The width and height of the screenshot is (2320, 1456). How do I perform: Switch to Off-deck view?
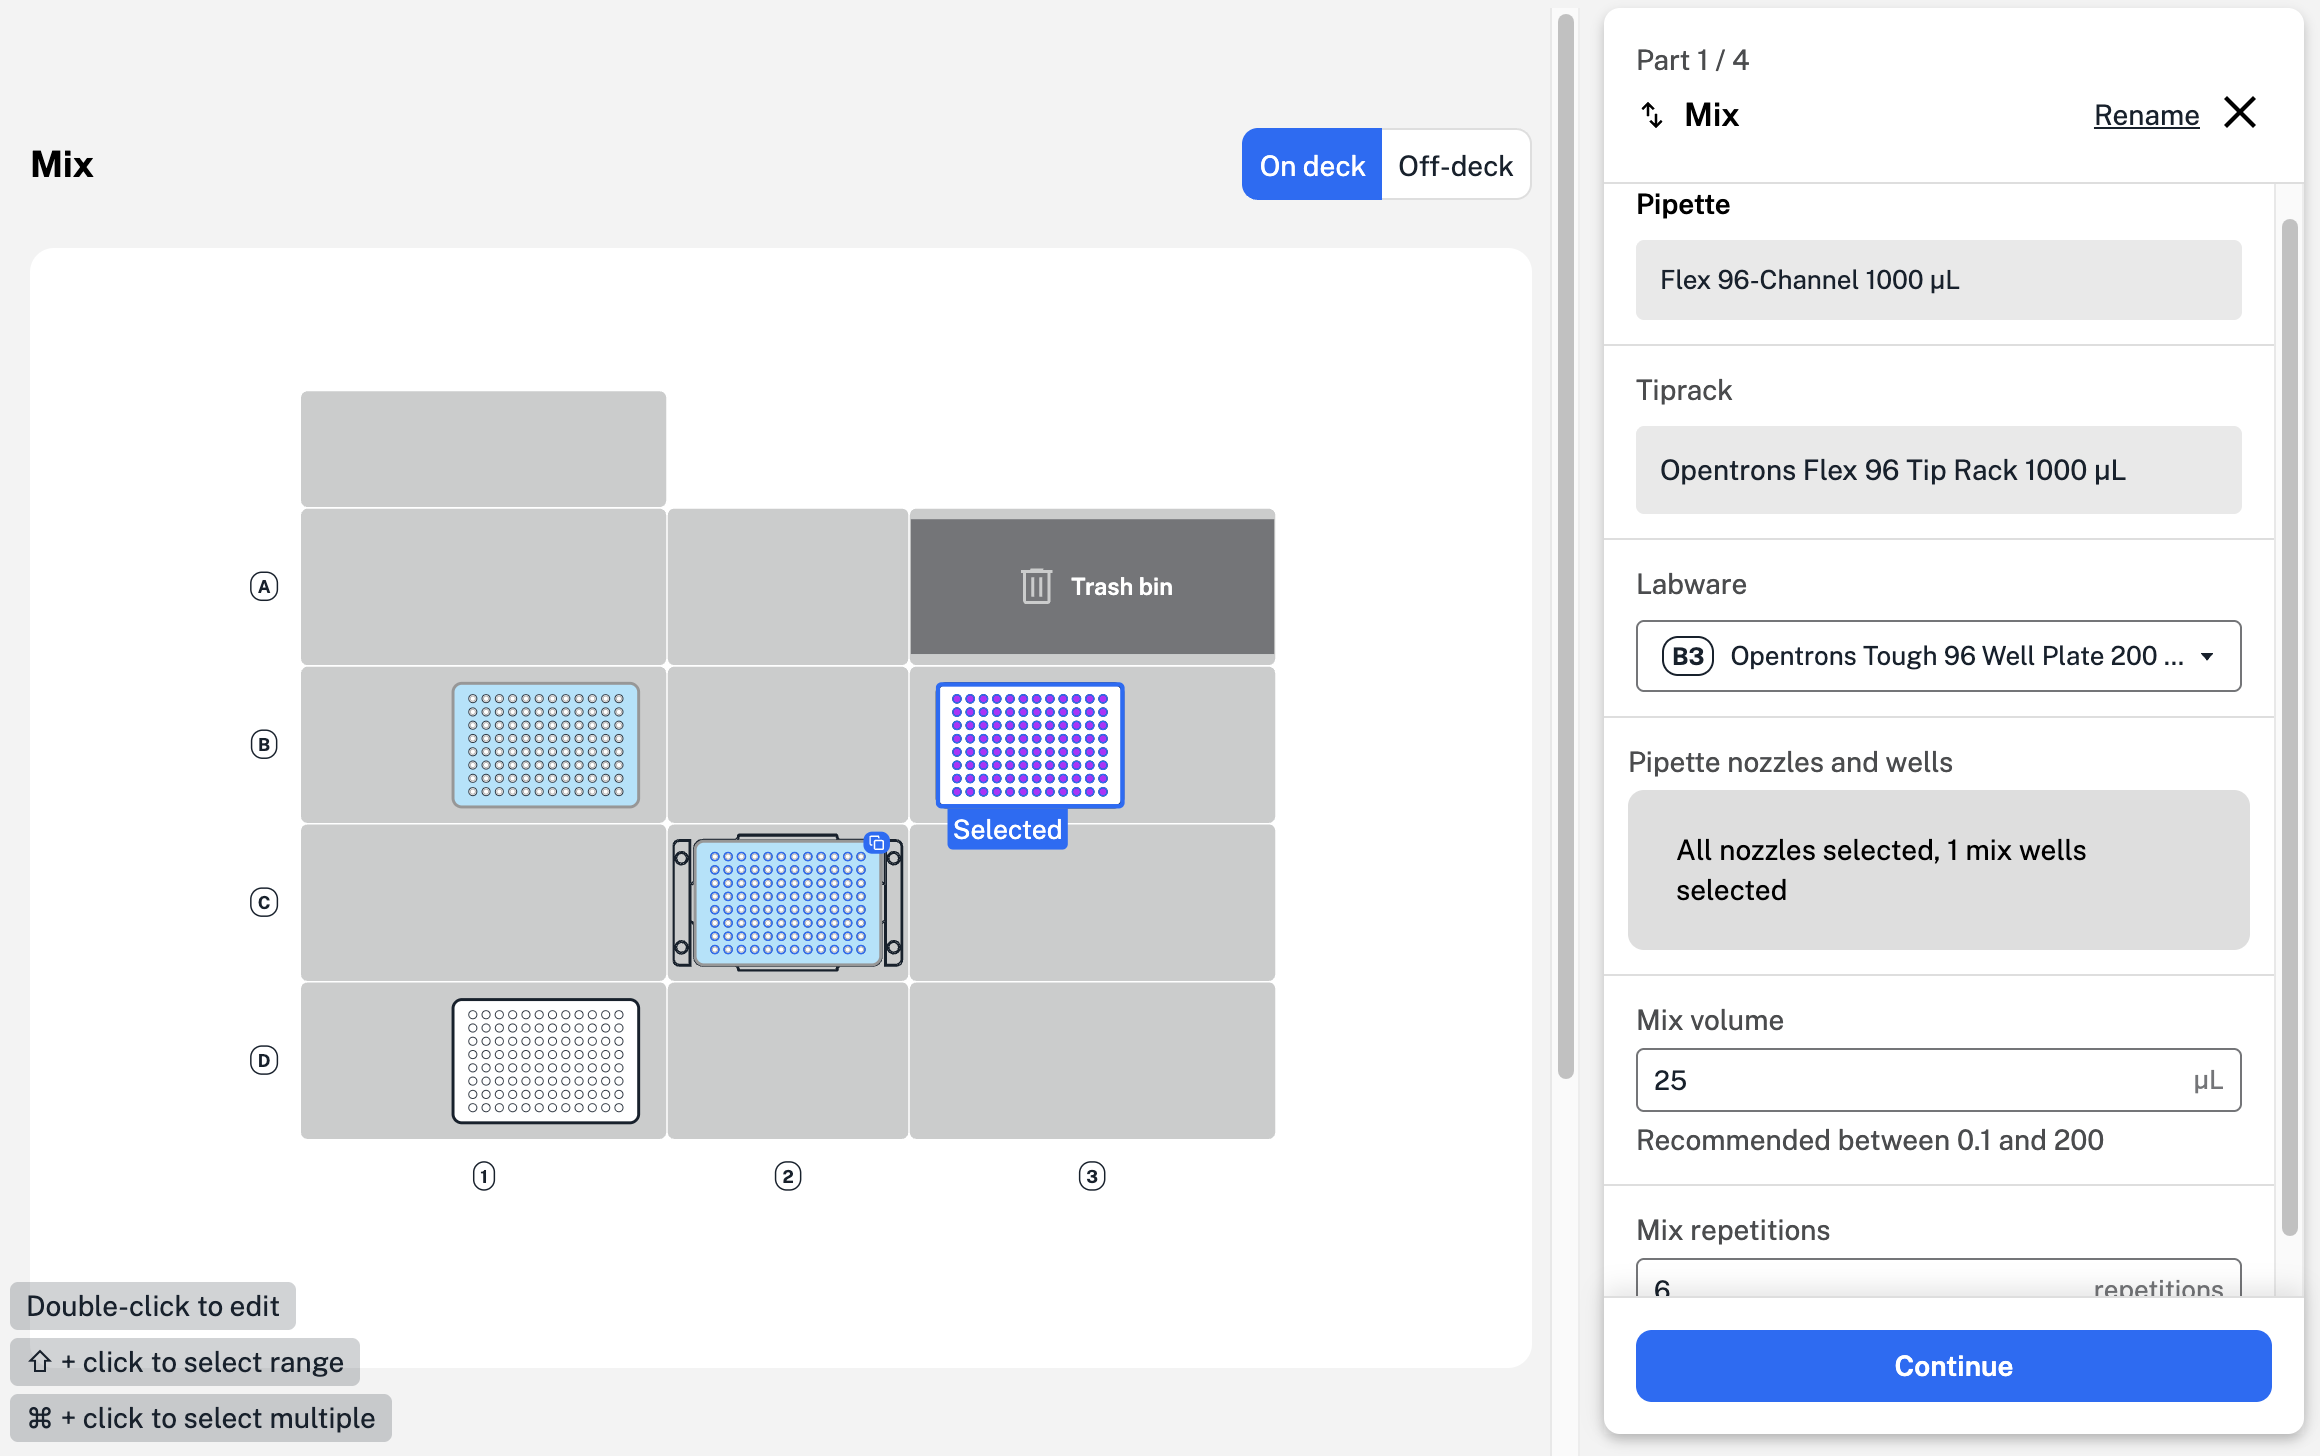1455,165
